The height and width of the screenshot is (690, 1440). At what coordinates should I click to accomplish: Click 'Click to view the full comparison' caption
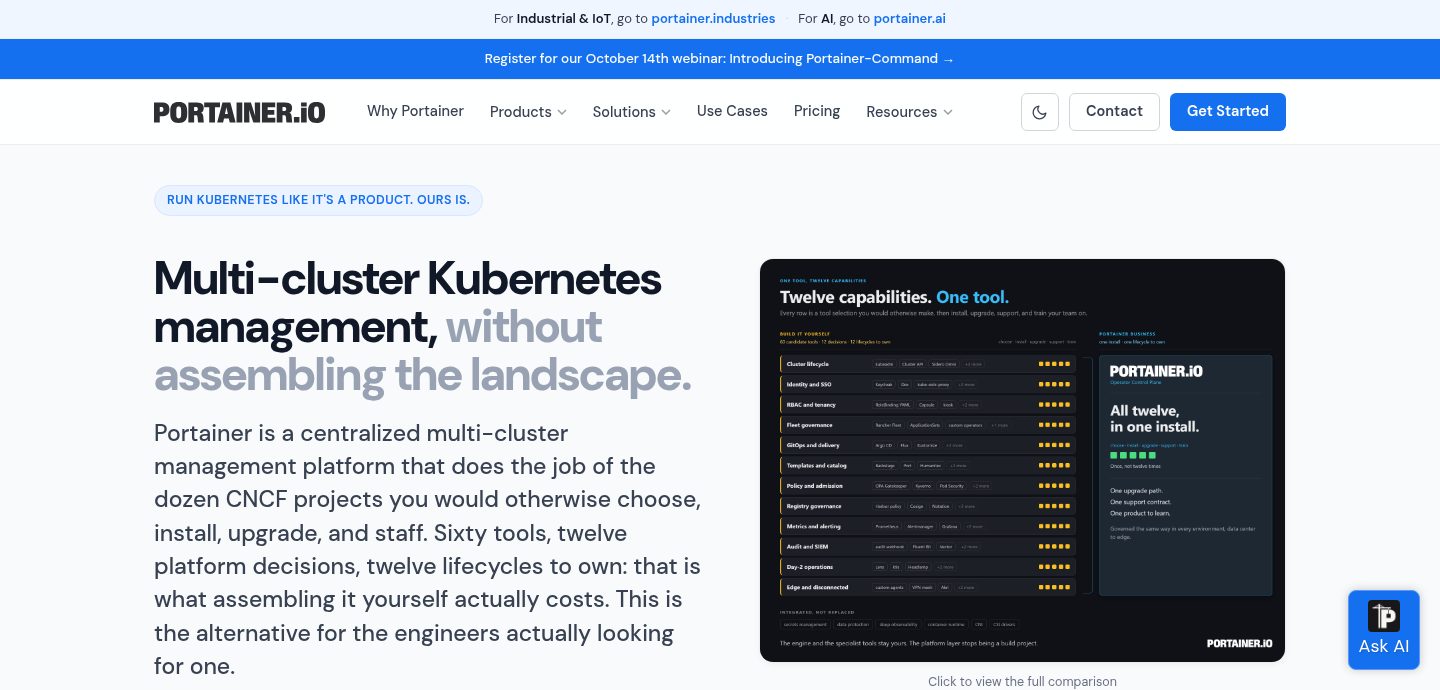tap(1022, 682)
